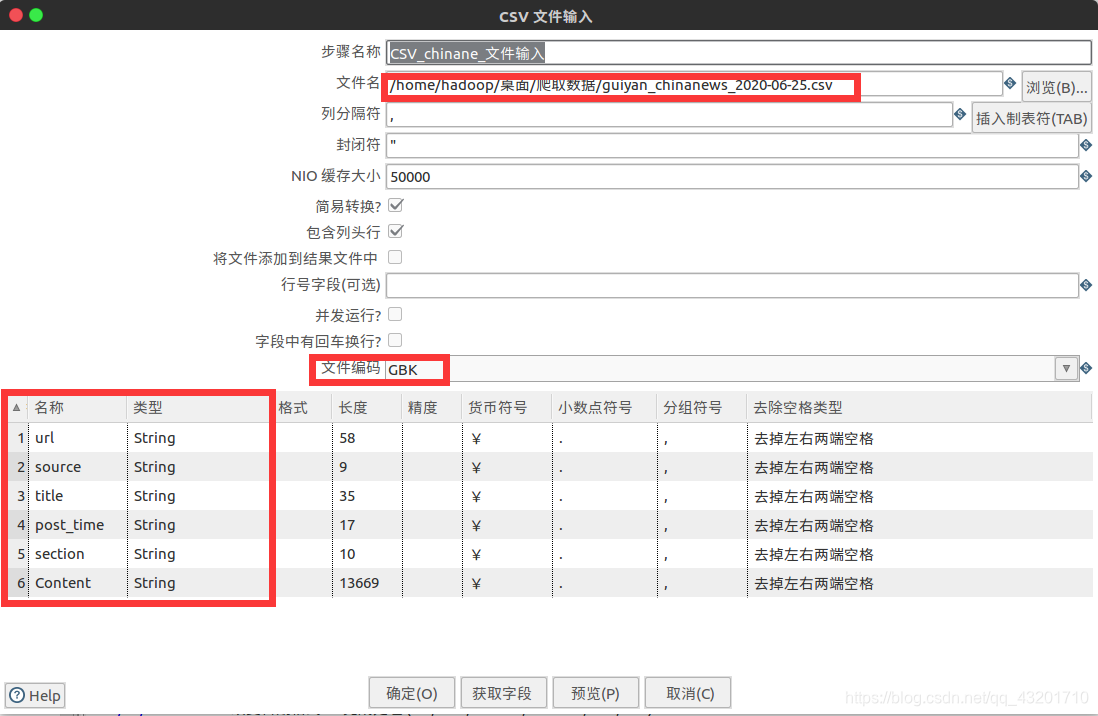Click the 类型 column header
The height and width of the screenshot is (716, 1098).
pos(199,407)
